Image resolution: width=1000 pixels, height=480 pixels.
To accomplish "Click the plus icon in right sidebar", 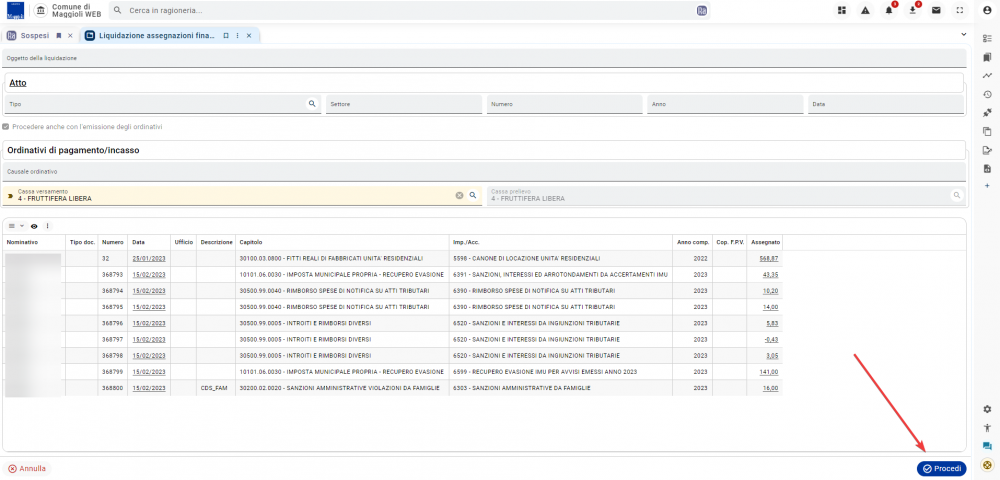I will click(987, 185).
